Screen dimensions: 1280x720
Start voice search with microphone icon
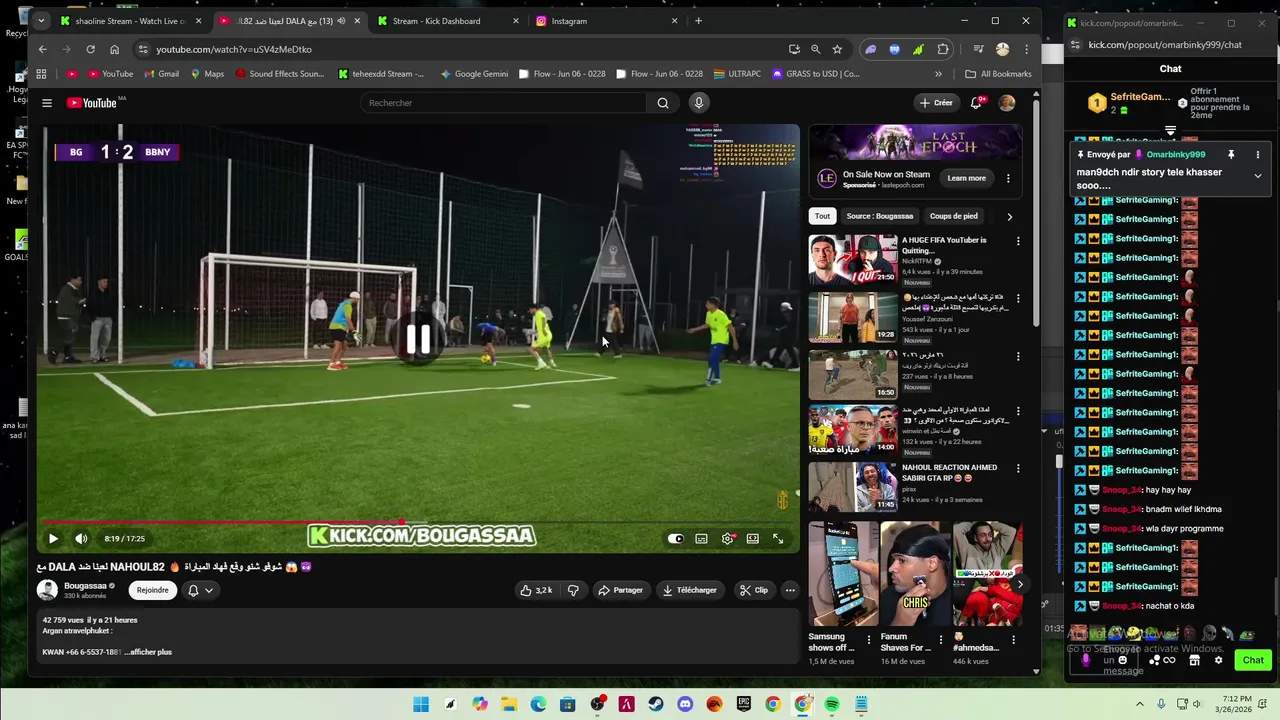(699, 103)
